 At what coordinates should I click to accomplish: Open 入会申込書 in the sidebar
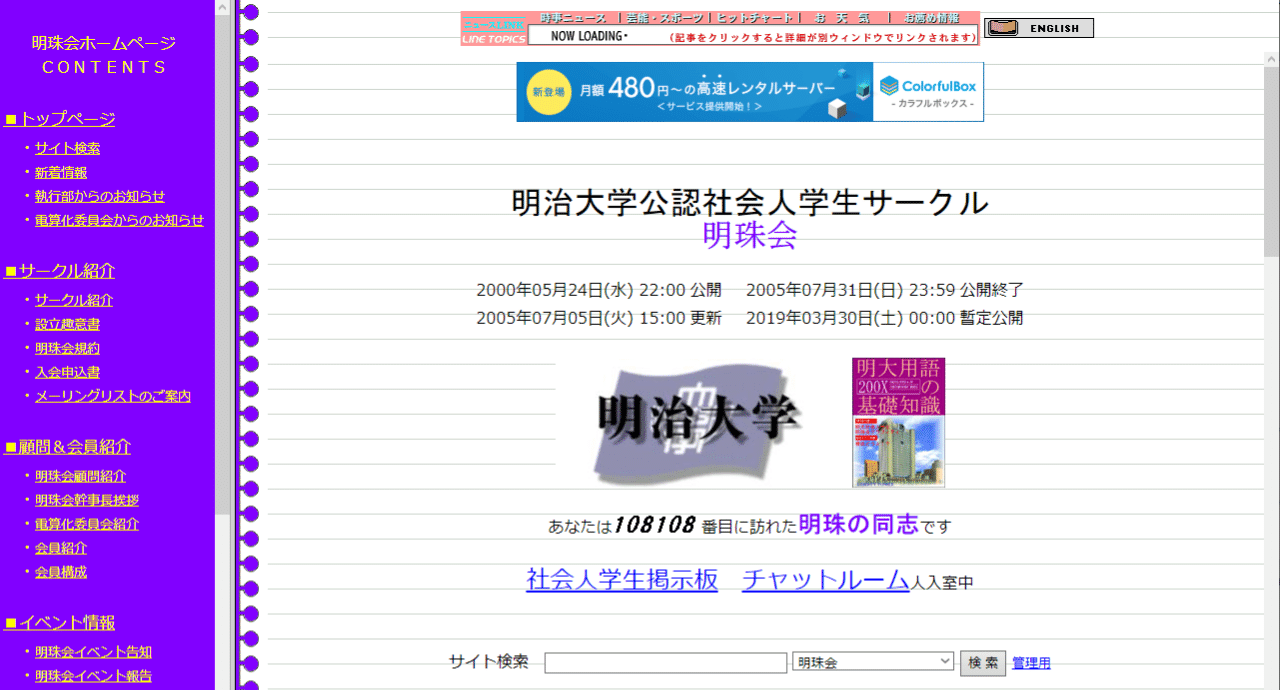pyautogui.click(x=67, y=372)
